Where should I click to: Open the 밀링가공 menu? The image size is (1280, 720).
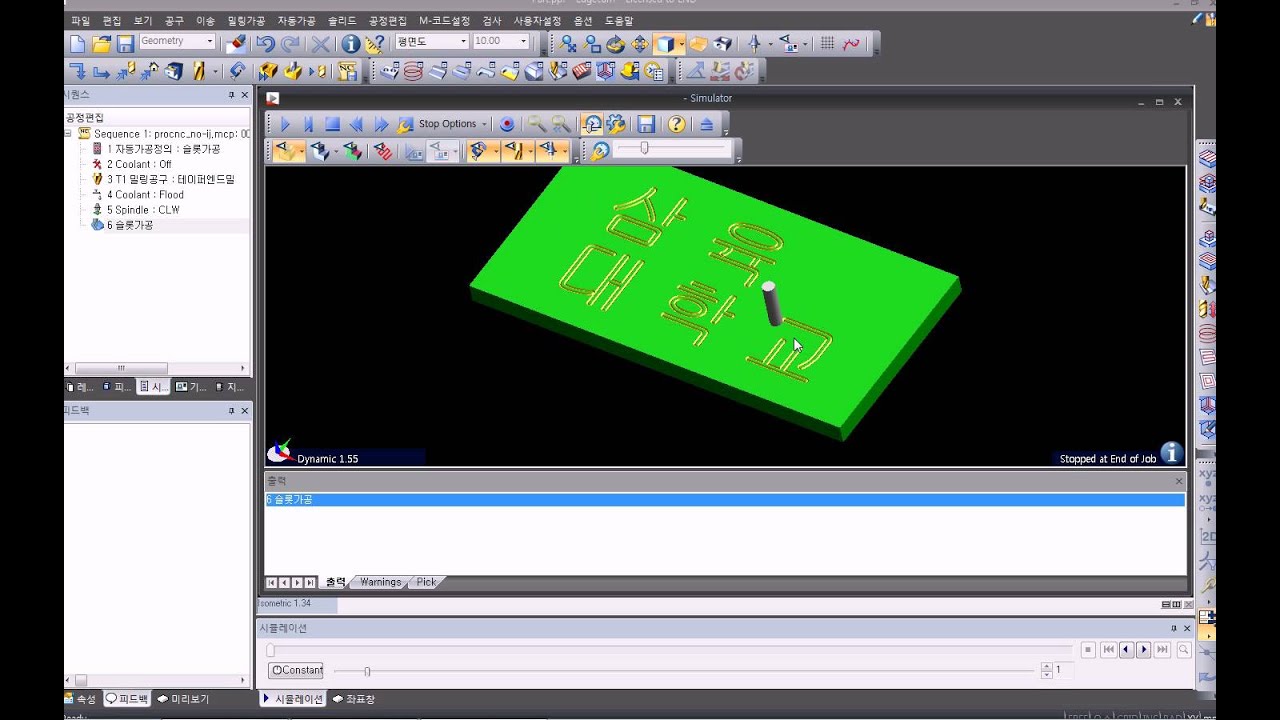tap(246, 20)
